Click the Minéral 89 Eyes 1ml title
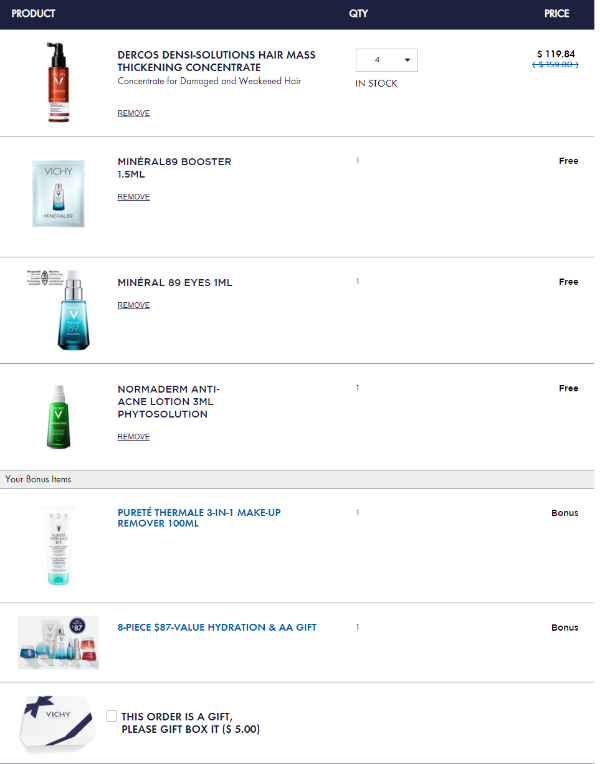The image size is (600, 764). click(174, 283)
